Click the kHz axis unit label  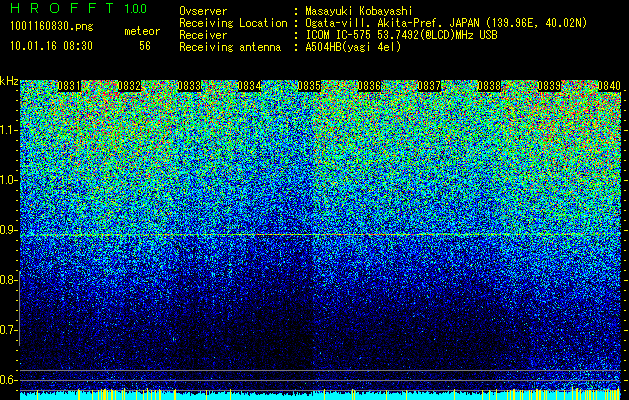pyautogui.click(x=9, y=81)
